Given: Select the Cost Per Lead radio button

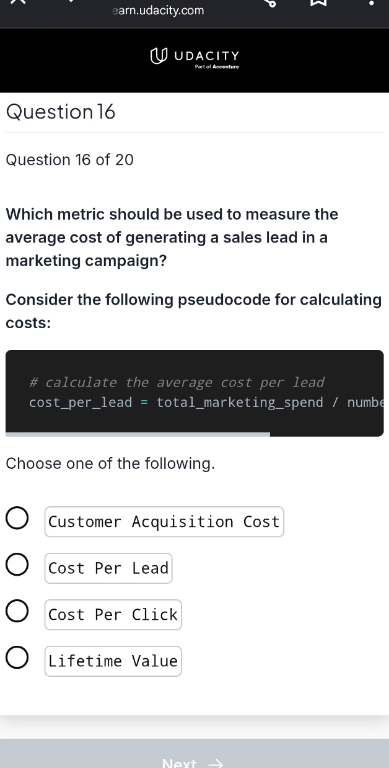Looking at the screenshot, I should (17, 565).
